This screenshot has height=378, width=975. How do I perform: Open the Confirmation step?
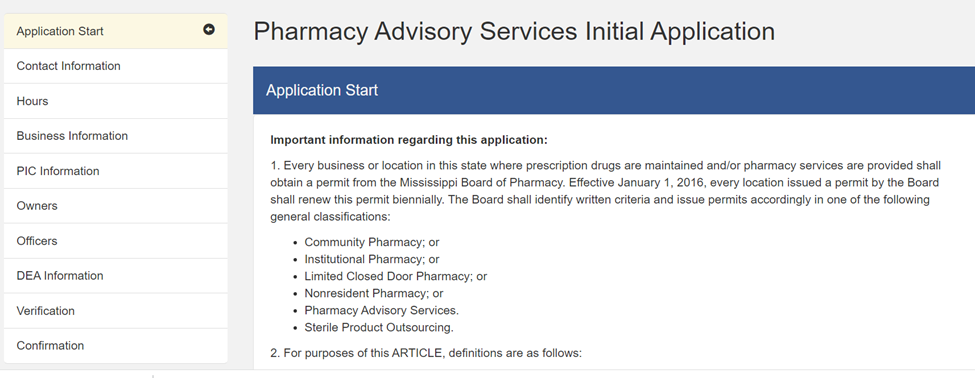click(x=116, y=346)
